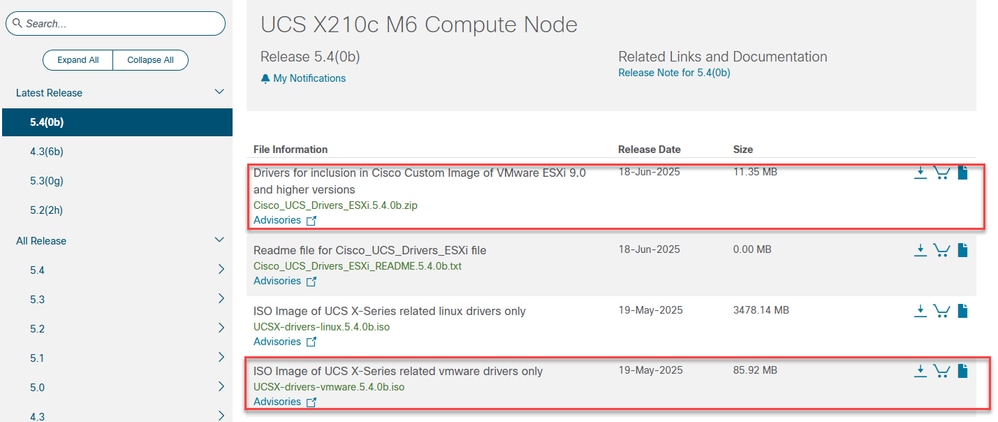Click the UCS X210c M6 Compute Node heading
998x422 pixels.
[419, 25]
